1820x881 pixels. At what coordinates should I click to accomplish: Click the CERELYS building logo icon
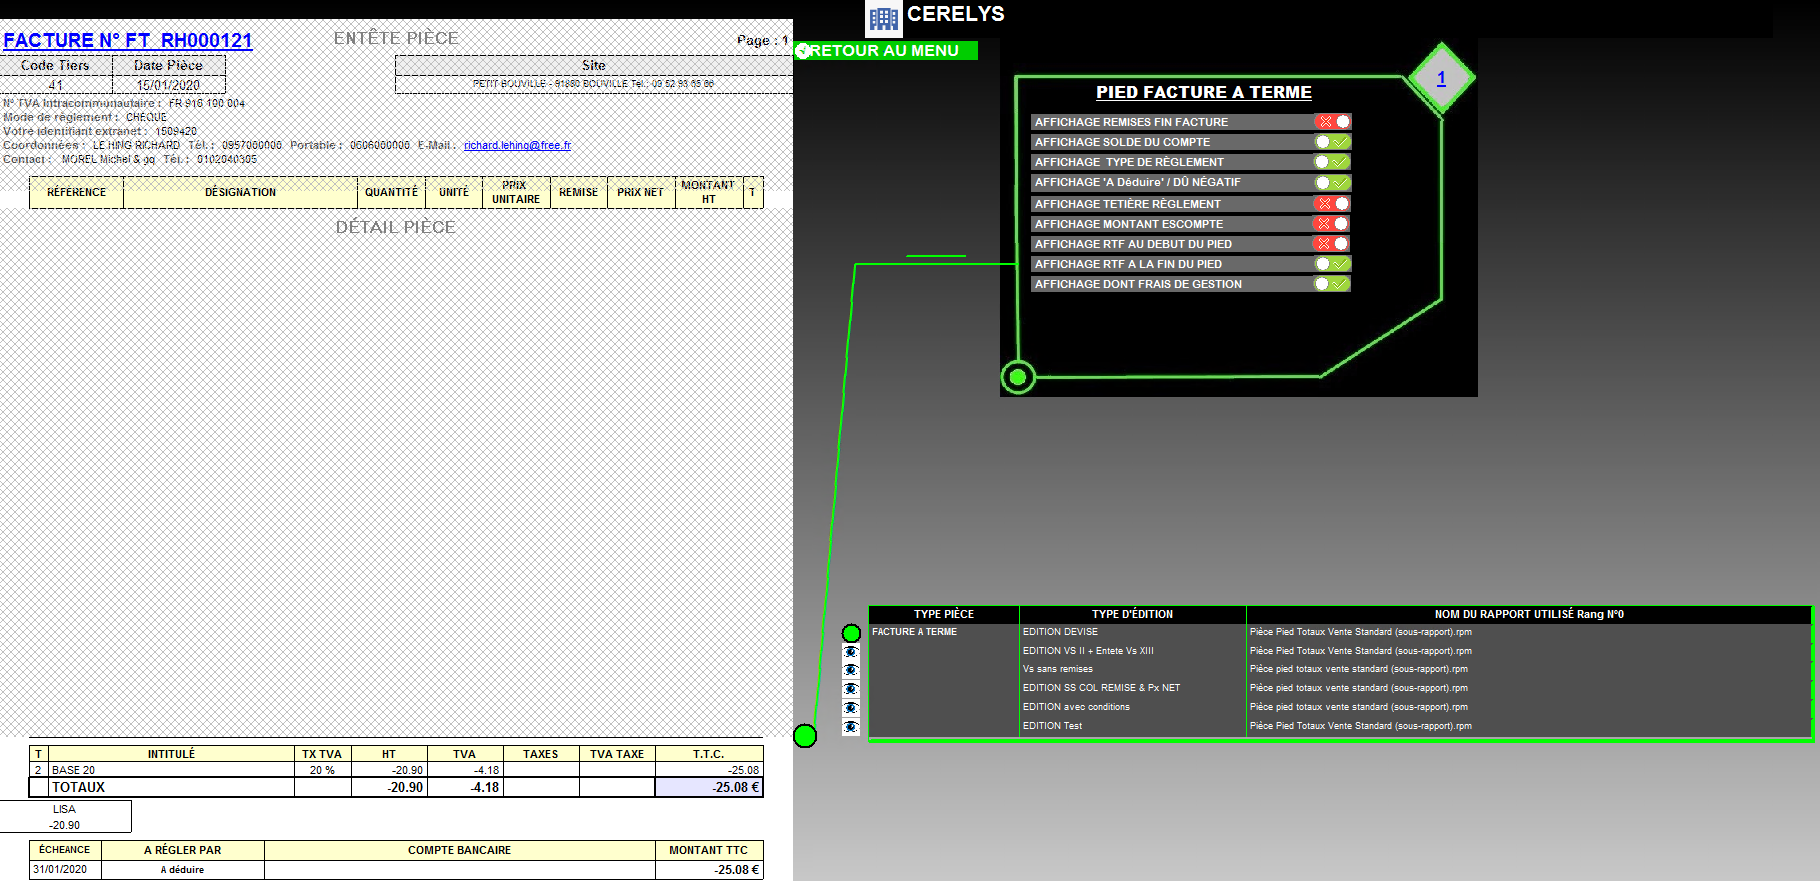[x=883, y=18]
